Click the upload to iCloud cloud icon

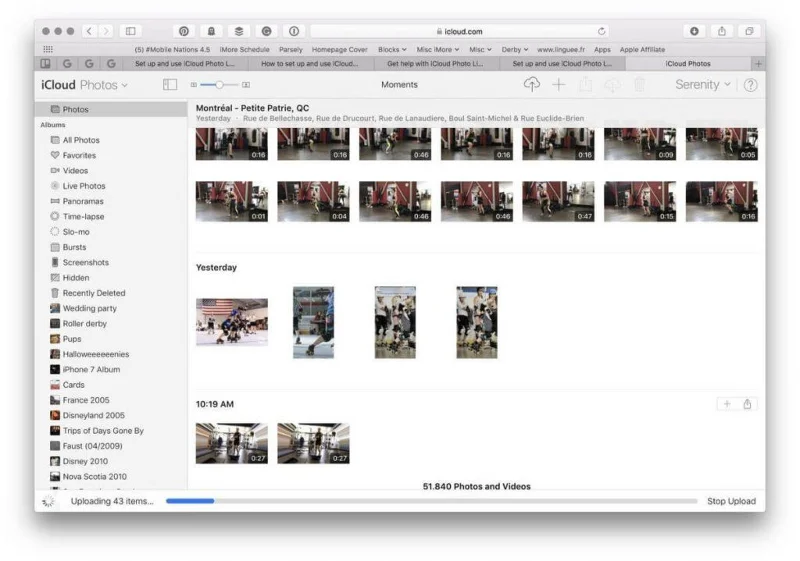click(531, 85)
